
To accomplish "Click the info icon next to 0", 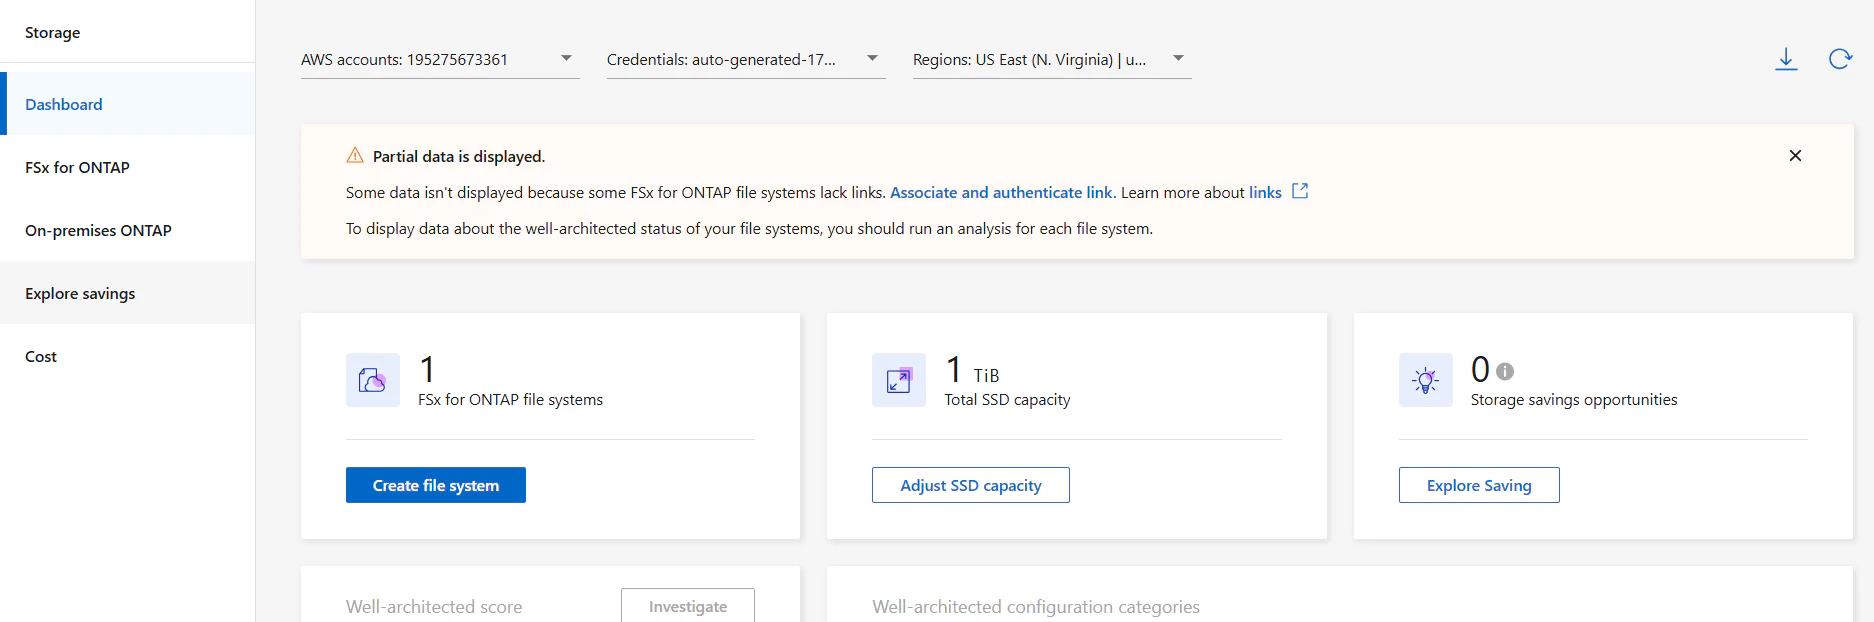I will 1505,371.
